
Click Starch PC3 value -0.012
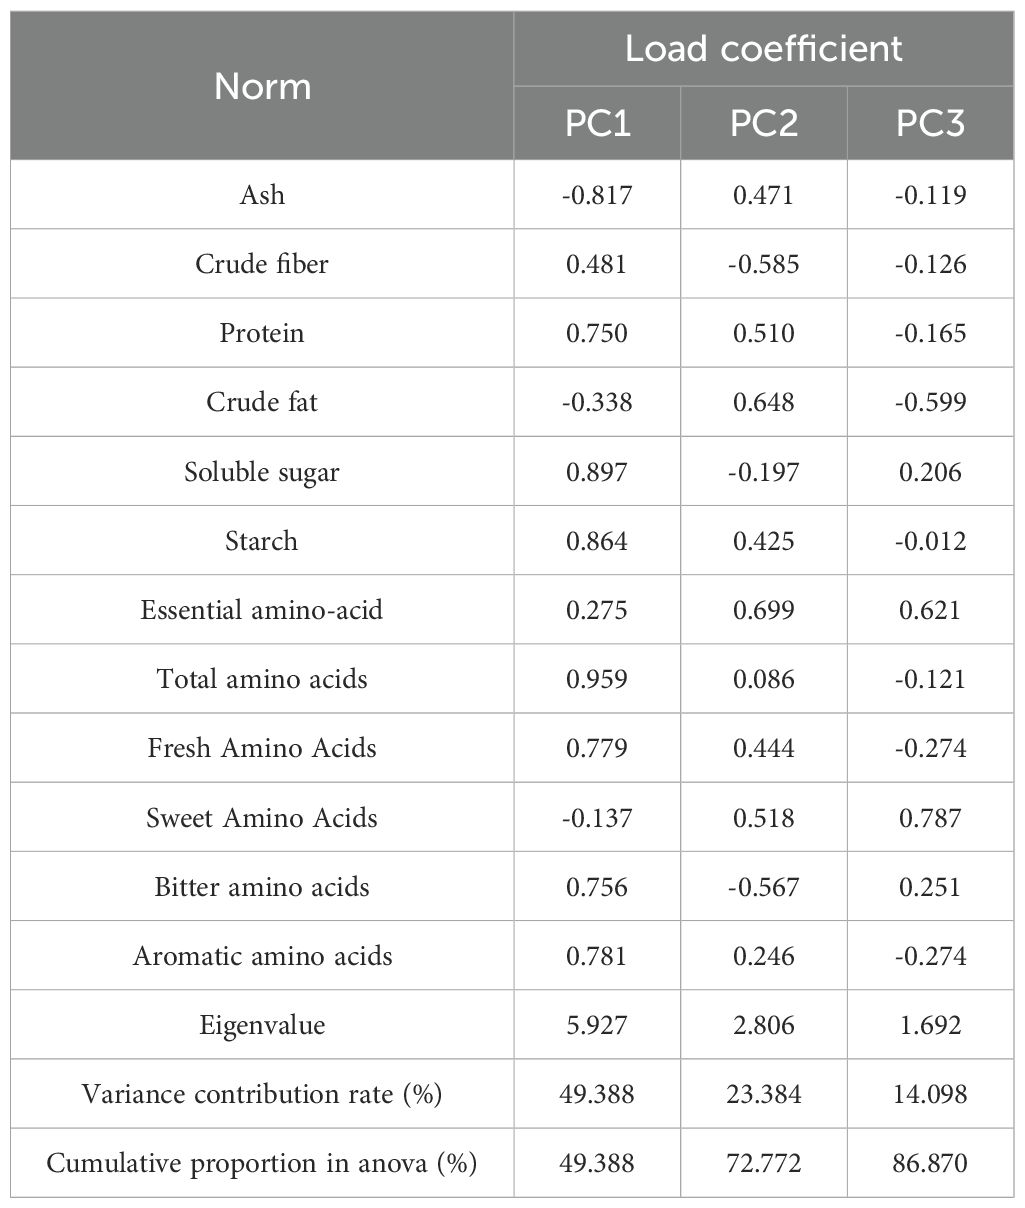(x=930, y=541)
